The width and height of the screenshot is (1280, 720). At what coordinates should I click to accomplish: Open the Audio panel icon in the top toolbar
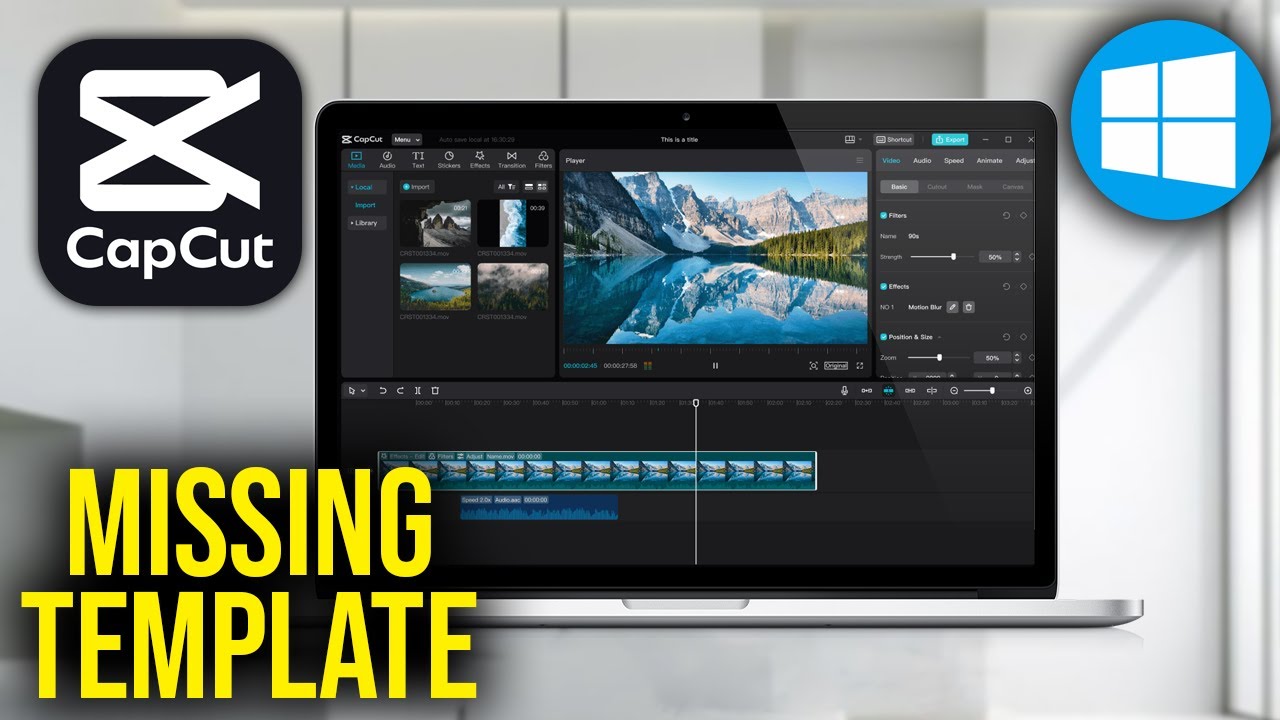point(386,159)
